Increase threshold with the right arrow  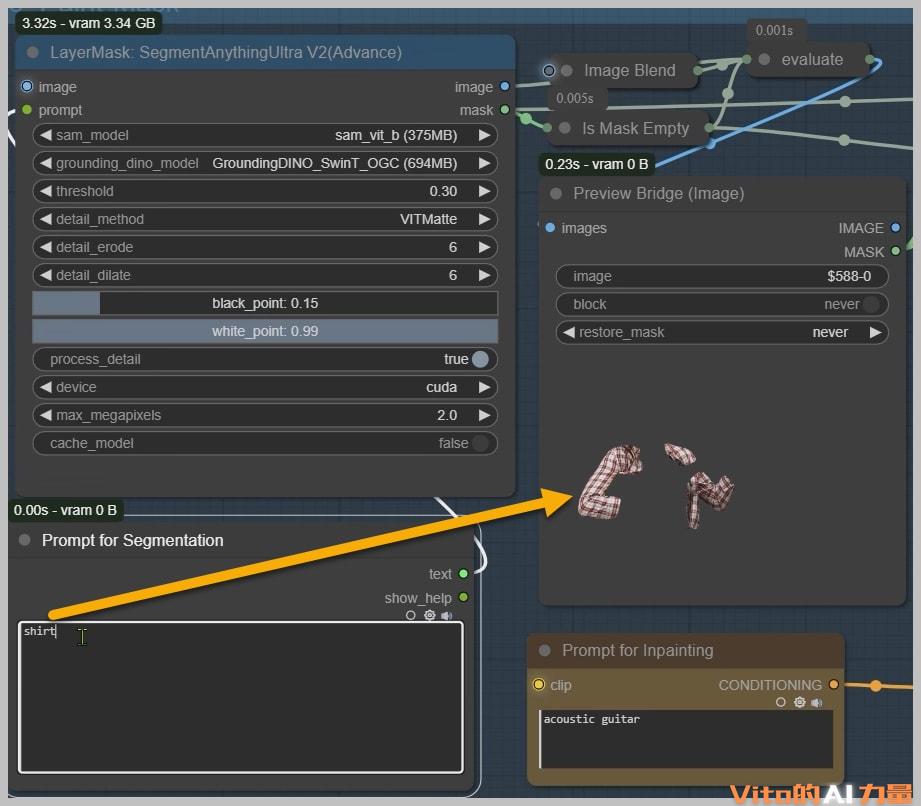pyautogui.click(x=485, y=191)
